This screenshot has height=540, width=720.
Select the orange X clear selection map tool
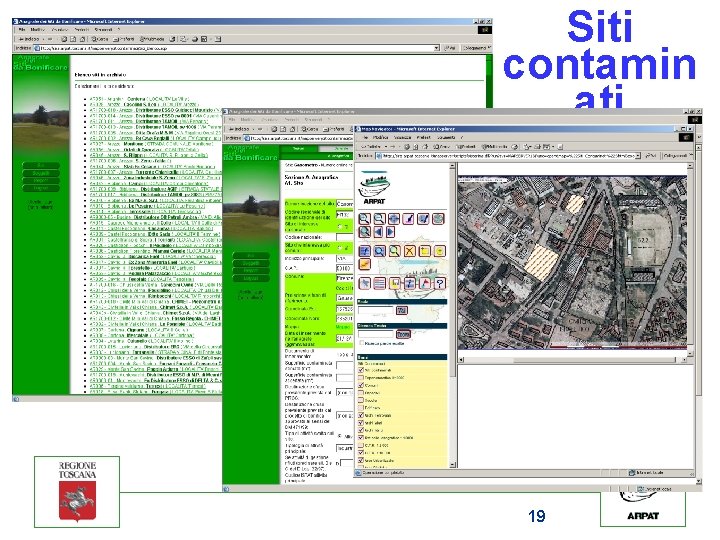(410, 251)
